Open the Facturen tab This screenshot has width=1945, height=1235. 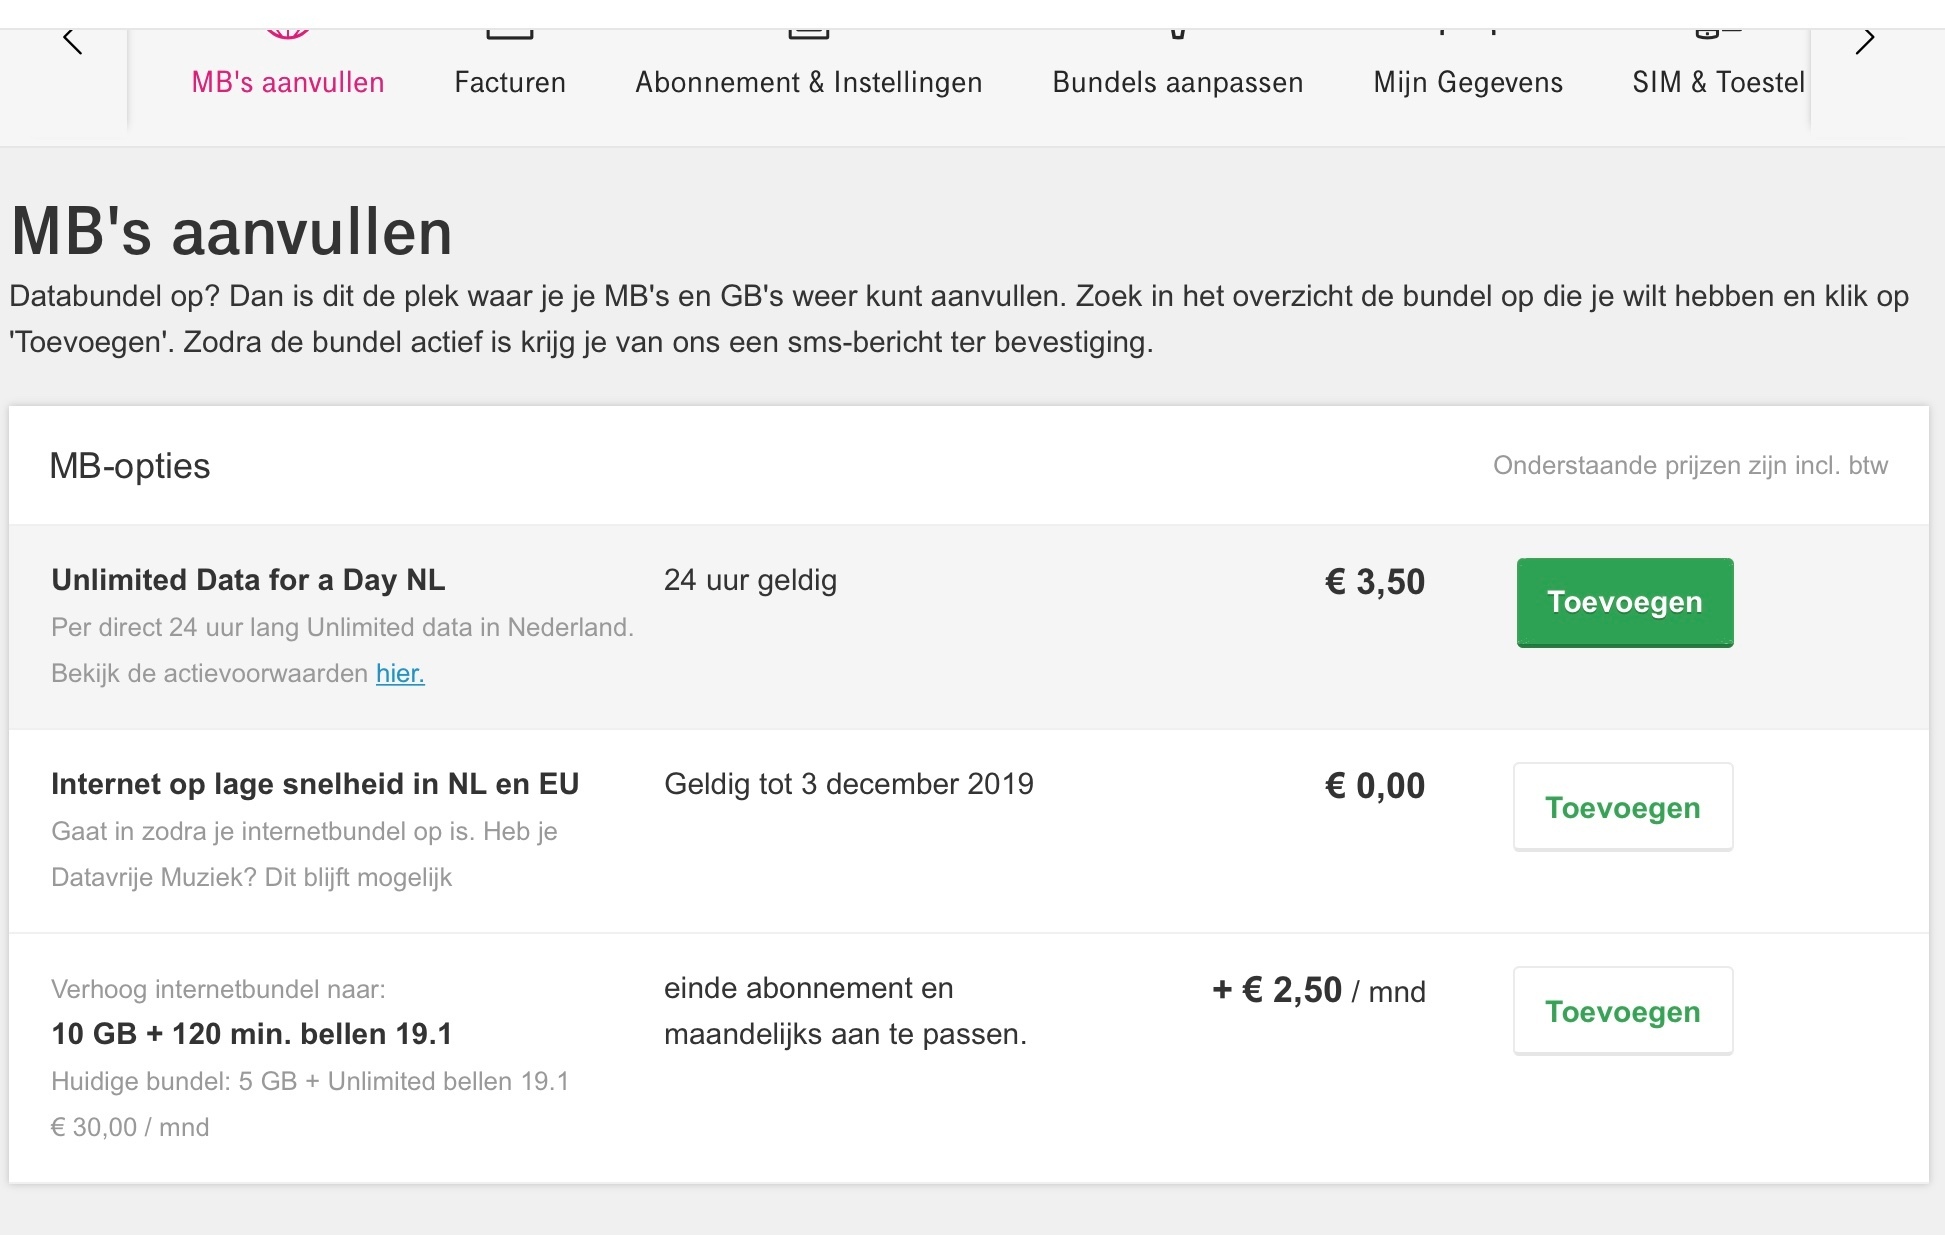coord(510,82)
